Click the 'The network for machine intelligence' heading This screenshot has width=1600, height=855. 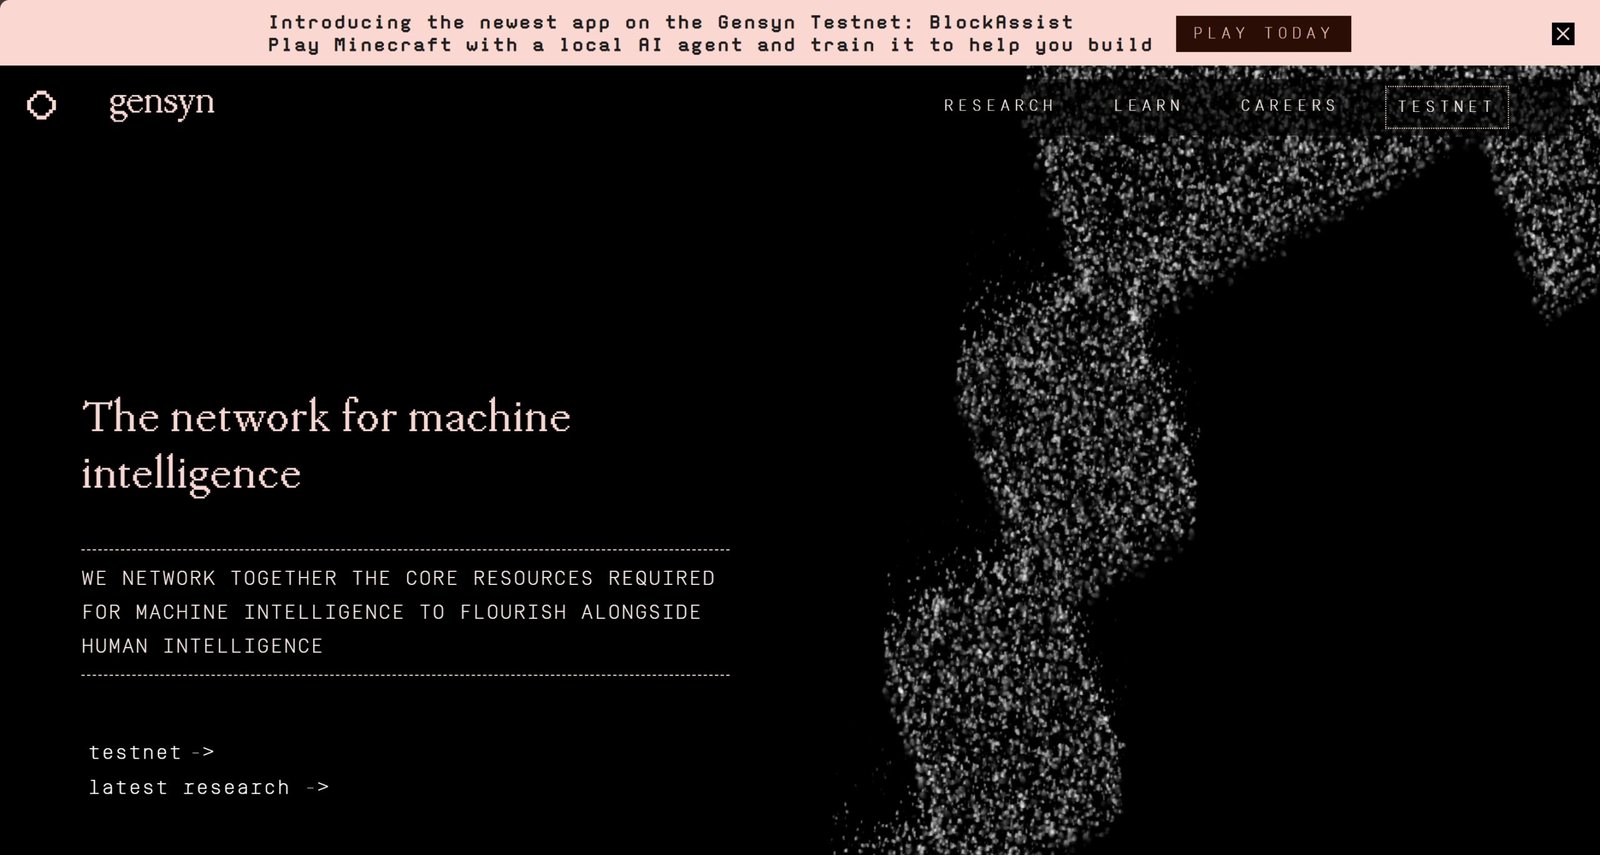tap(326, 445)
